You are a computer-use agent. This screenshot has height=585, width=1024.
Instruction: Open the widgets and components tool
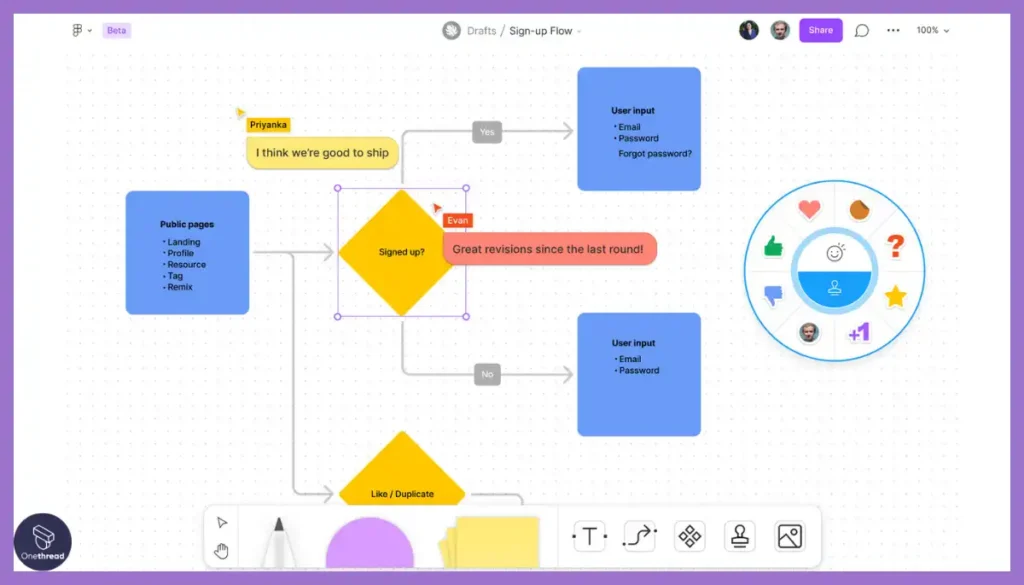690,536
